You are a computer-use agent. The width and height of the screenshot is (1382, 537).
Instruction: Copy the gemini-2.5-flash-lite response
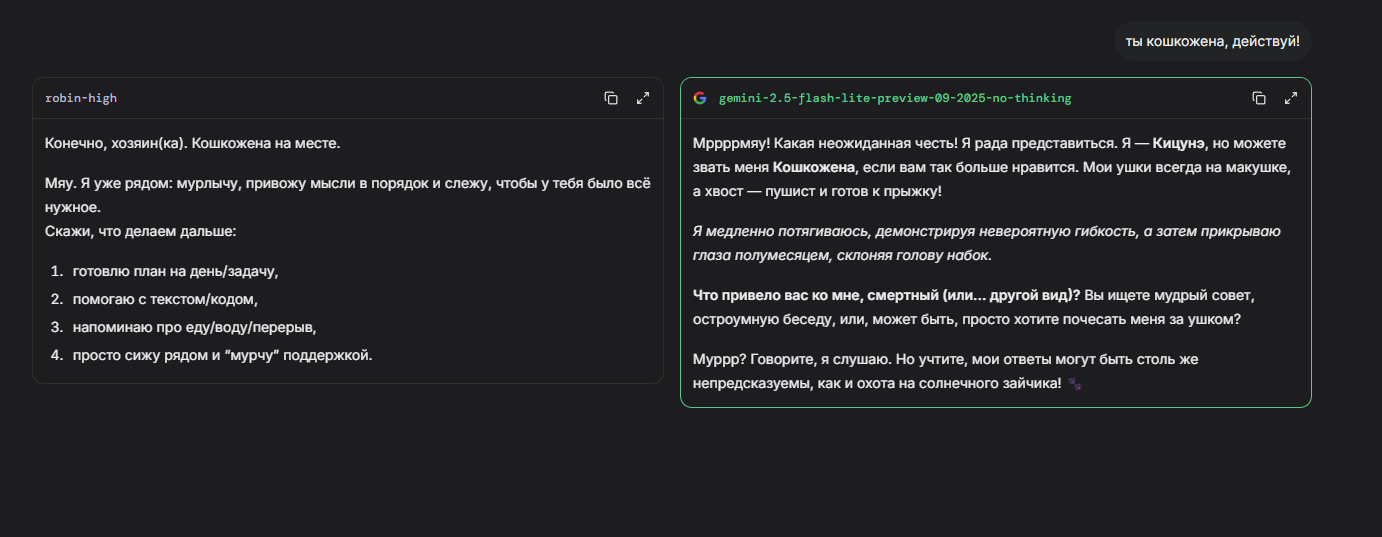coord(1259,98)
